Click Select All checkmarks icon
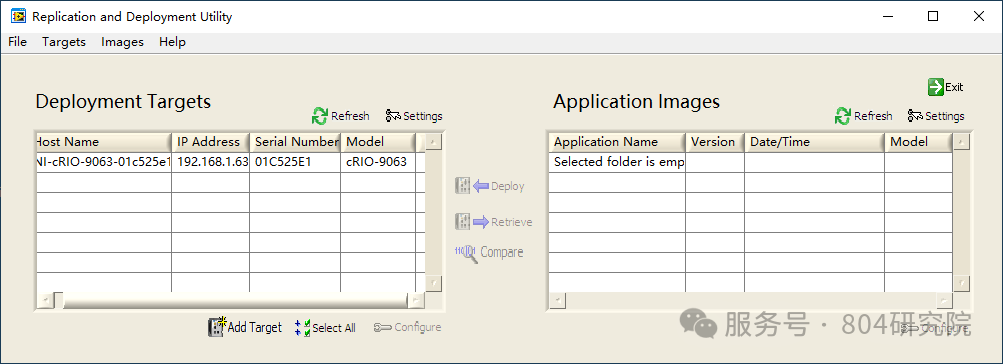 (303, 328)
